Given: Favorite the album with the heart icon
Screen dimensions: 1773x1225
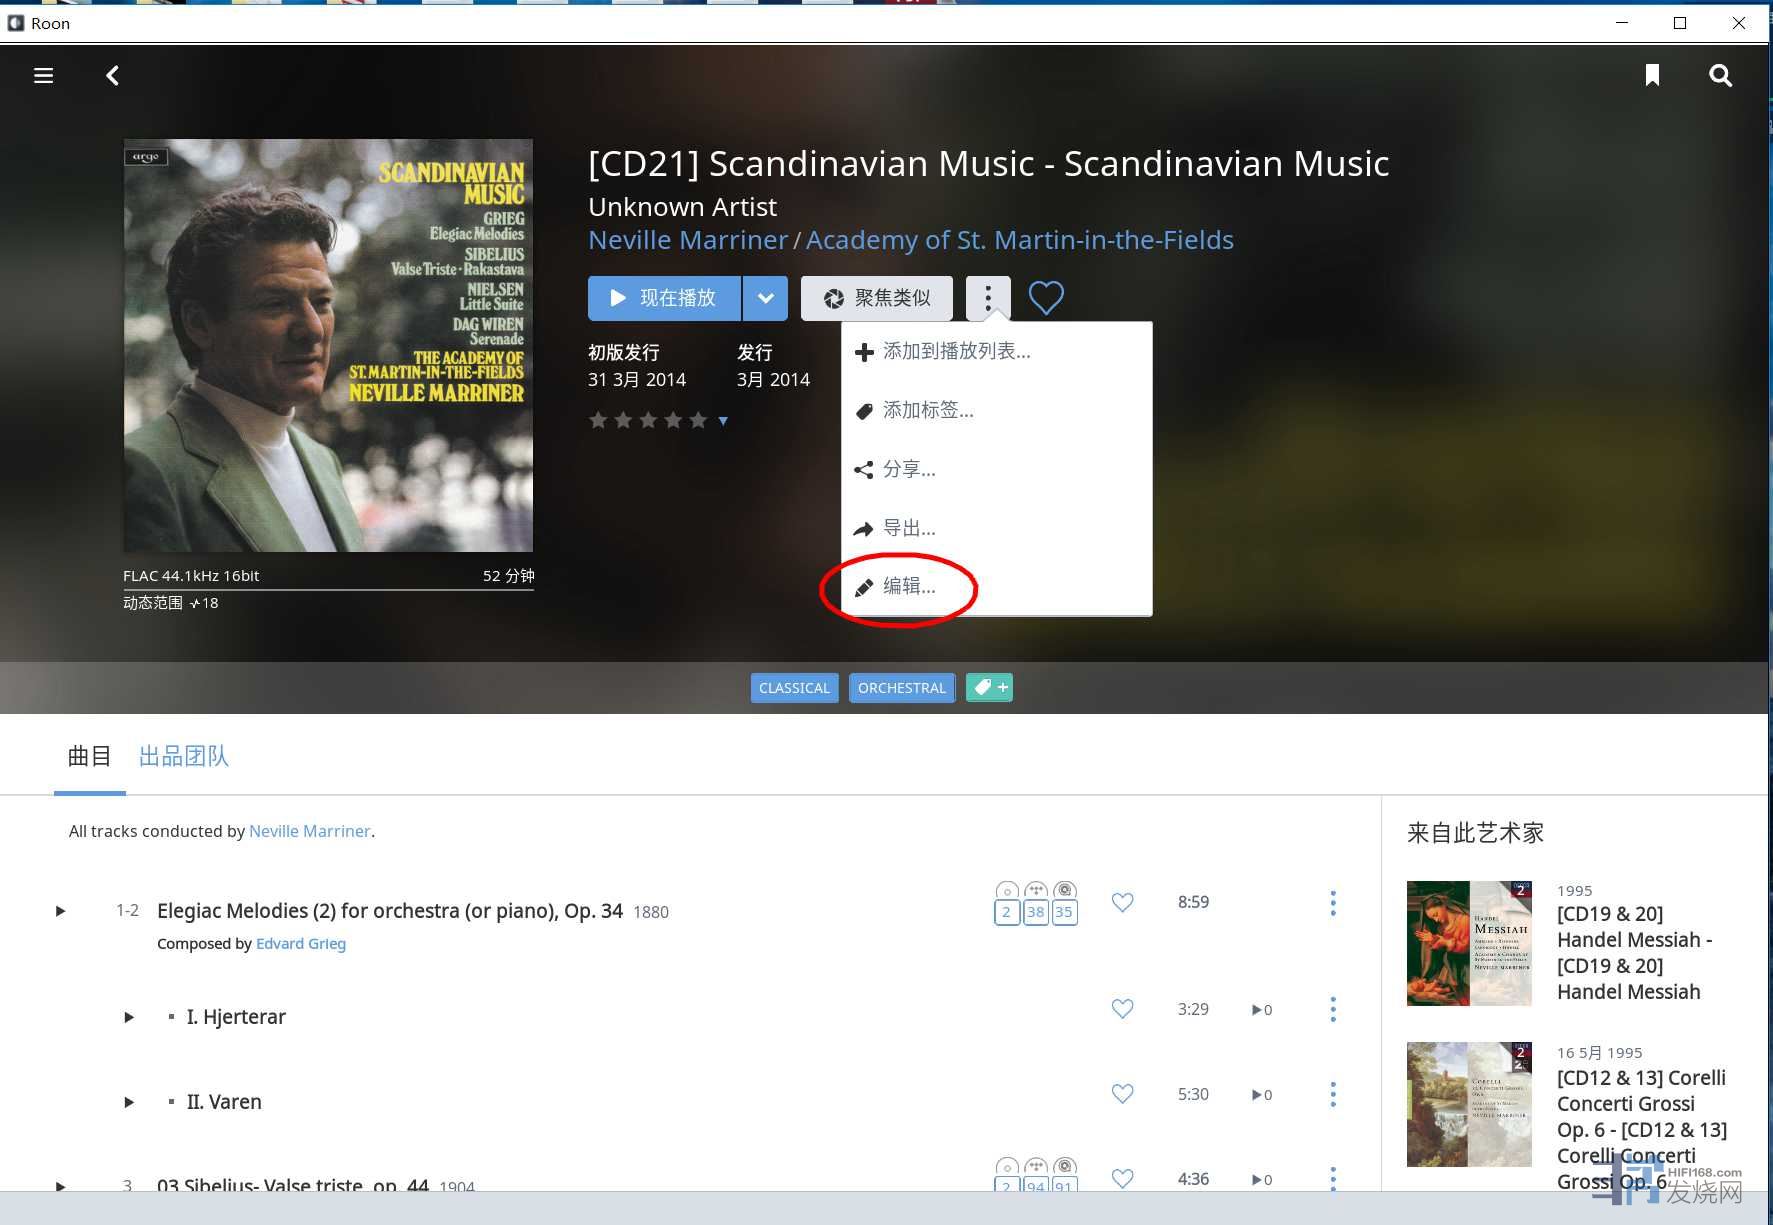Looking at the screenshot, I should pos(1046,298).
